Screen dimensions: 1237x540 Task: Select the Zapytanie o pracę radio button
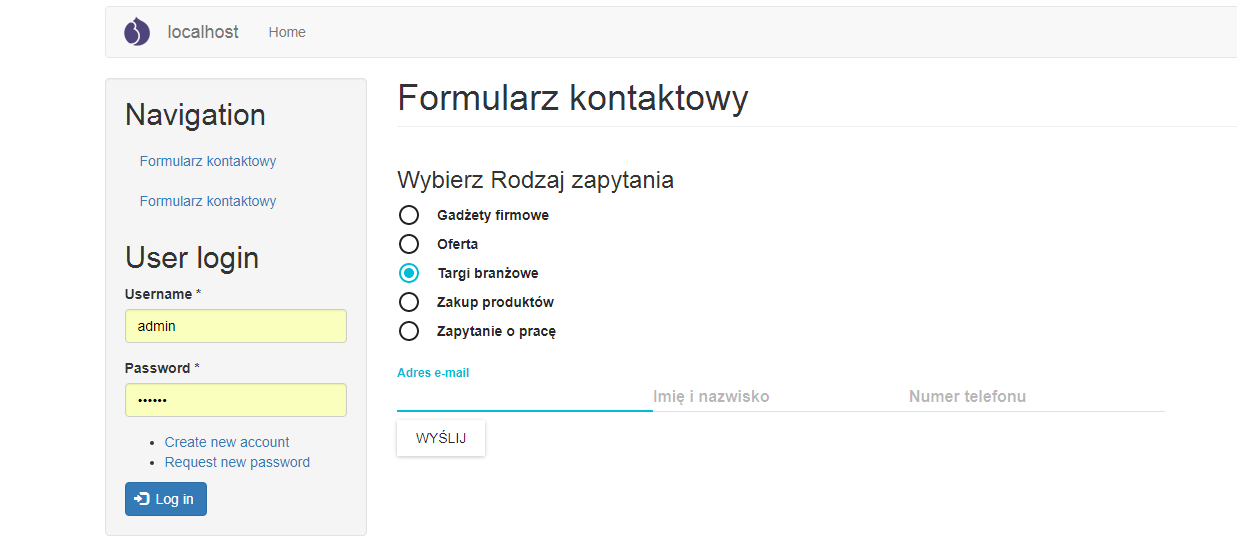(409, 331)
